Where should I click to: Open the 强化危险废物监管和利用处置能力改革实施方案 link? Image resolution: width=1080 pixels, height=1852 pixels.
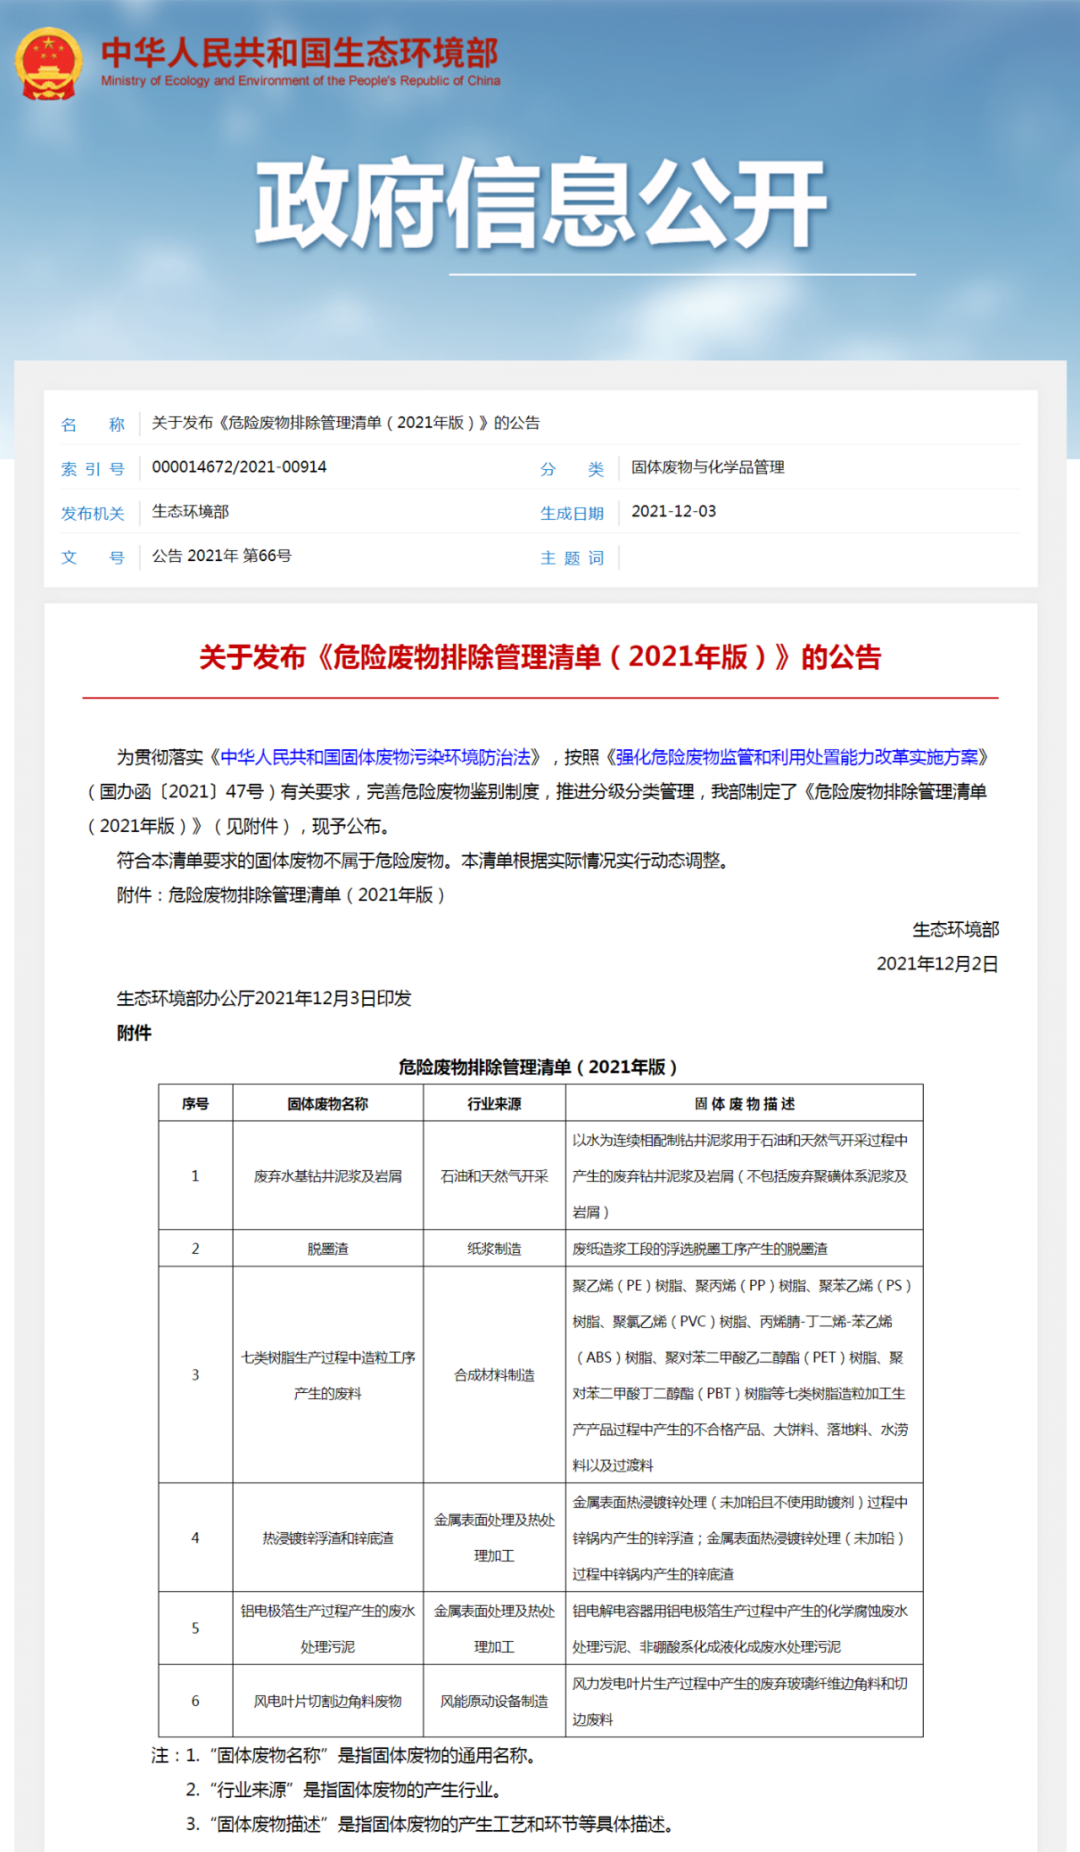[797, 757]
